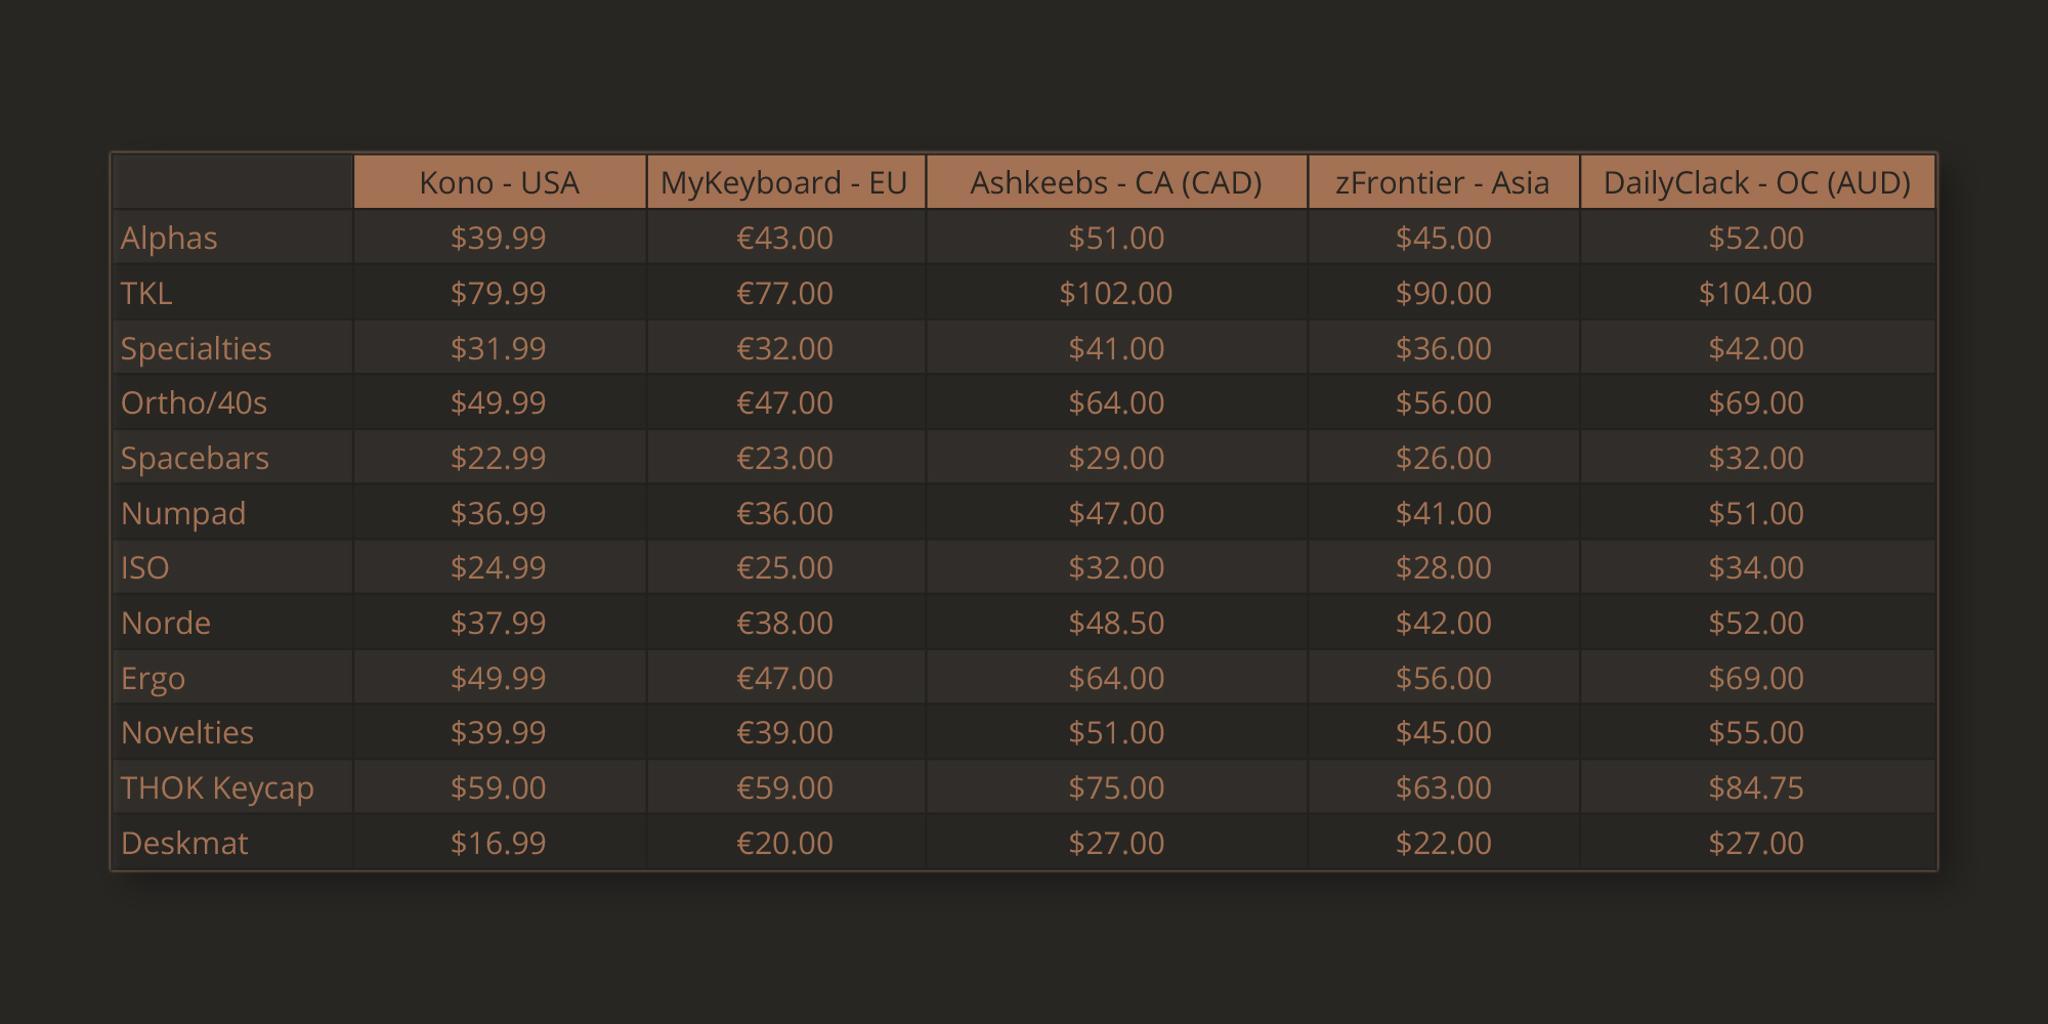Click the Numpad row label
Viewport: 2048px width, 1024px height.
click(183, 513)
